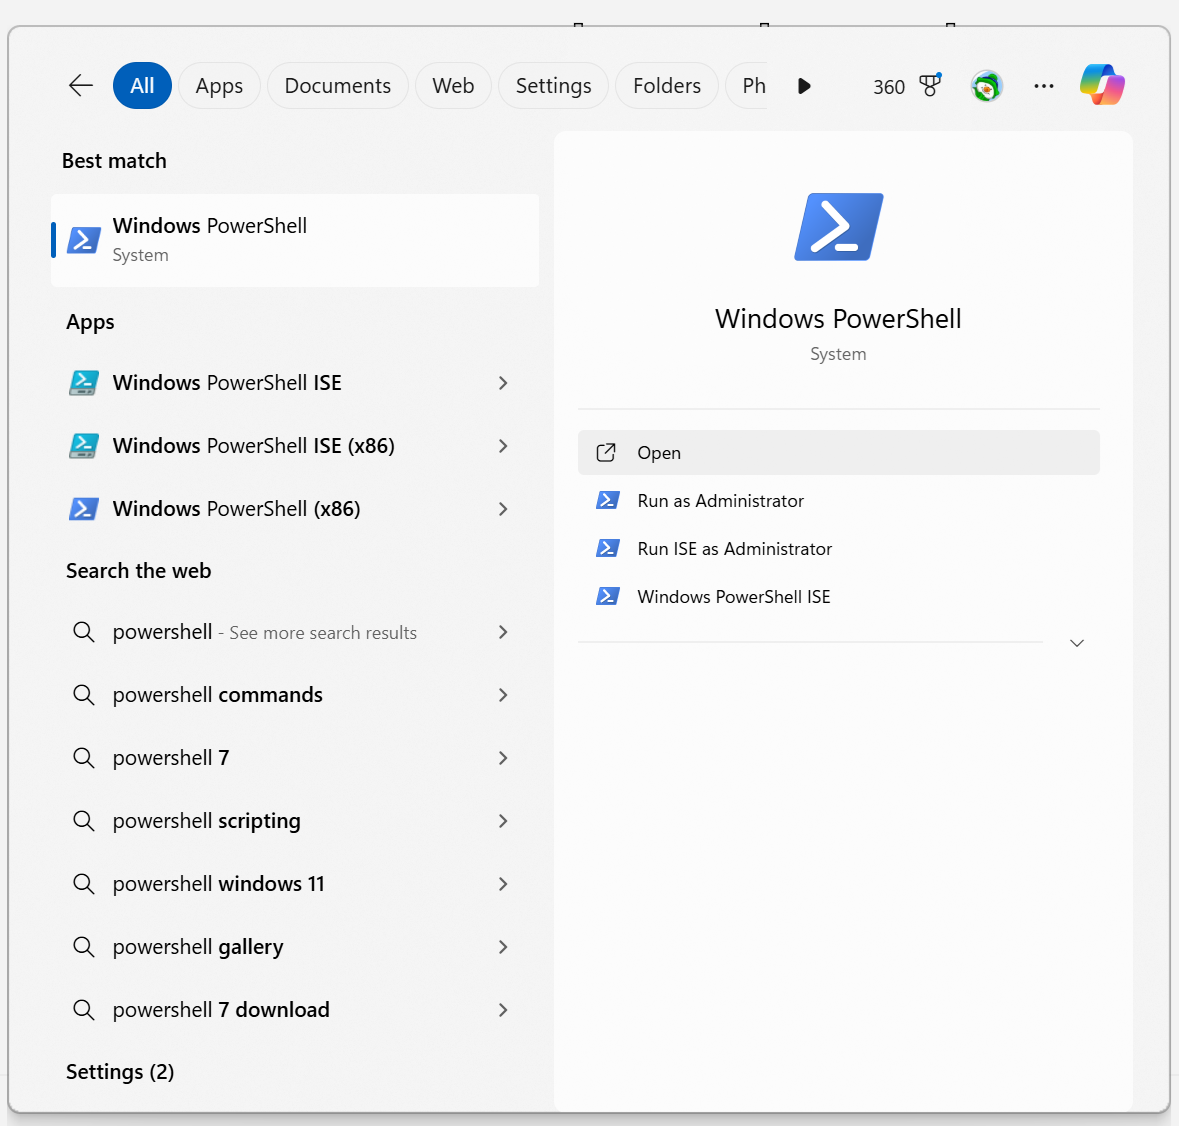
Task: Open Windows PowerShell ISE from preview pane
Action: tap(838, 597)
